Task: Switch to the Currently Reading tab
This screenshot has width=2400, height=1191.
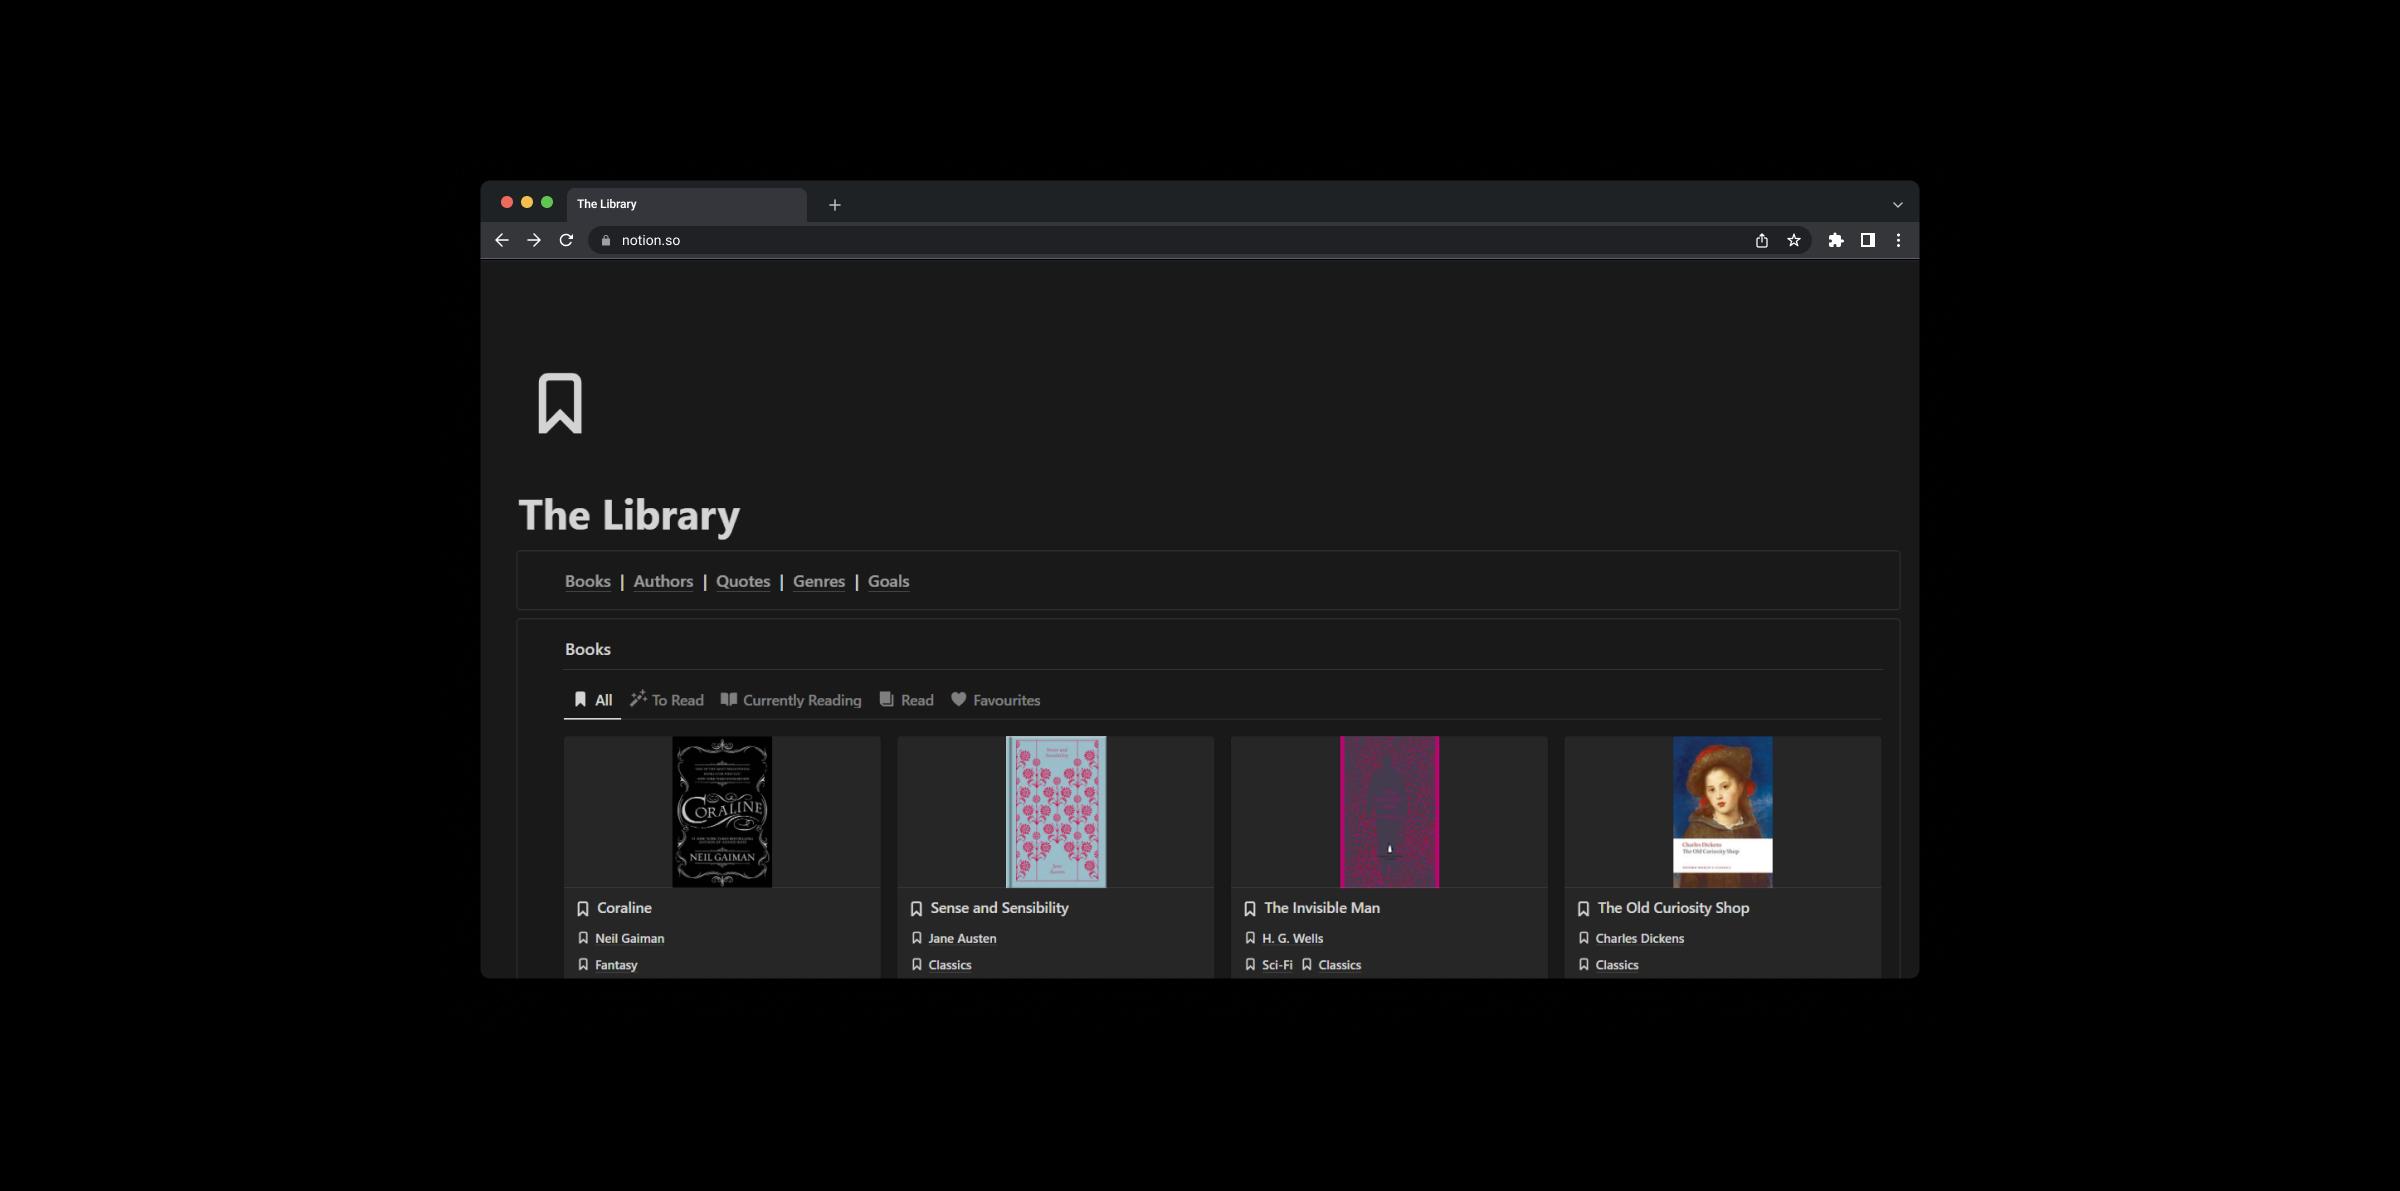Action: [x=791, y=700]
